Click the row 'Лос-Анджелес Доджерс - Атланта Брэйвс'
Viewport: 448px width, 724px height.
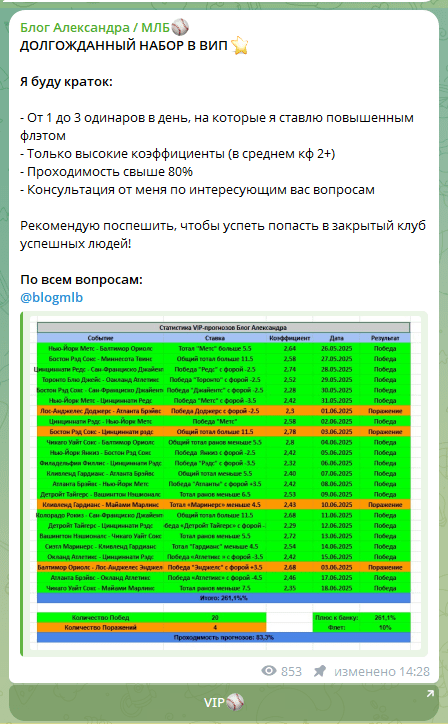pyautogui.click(x=224, y=411)
